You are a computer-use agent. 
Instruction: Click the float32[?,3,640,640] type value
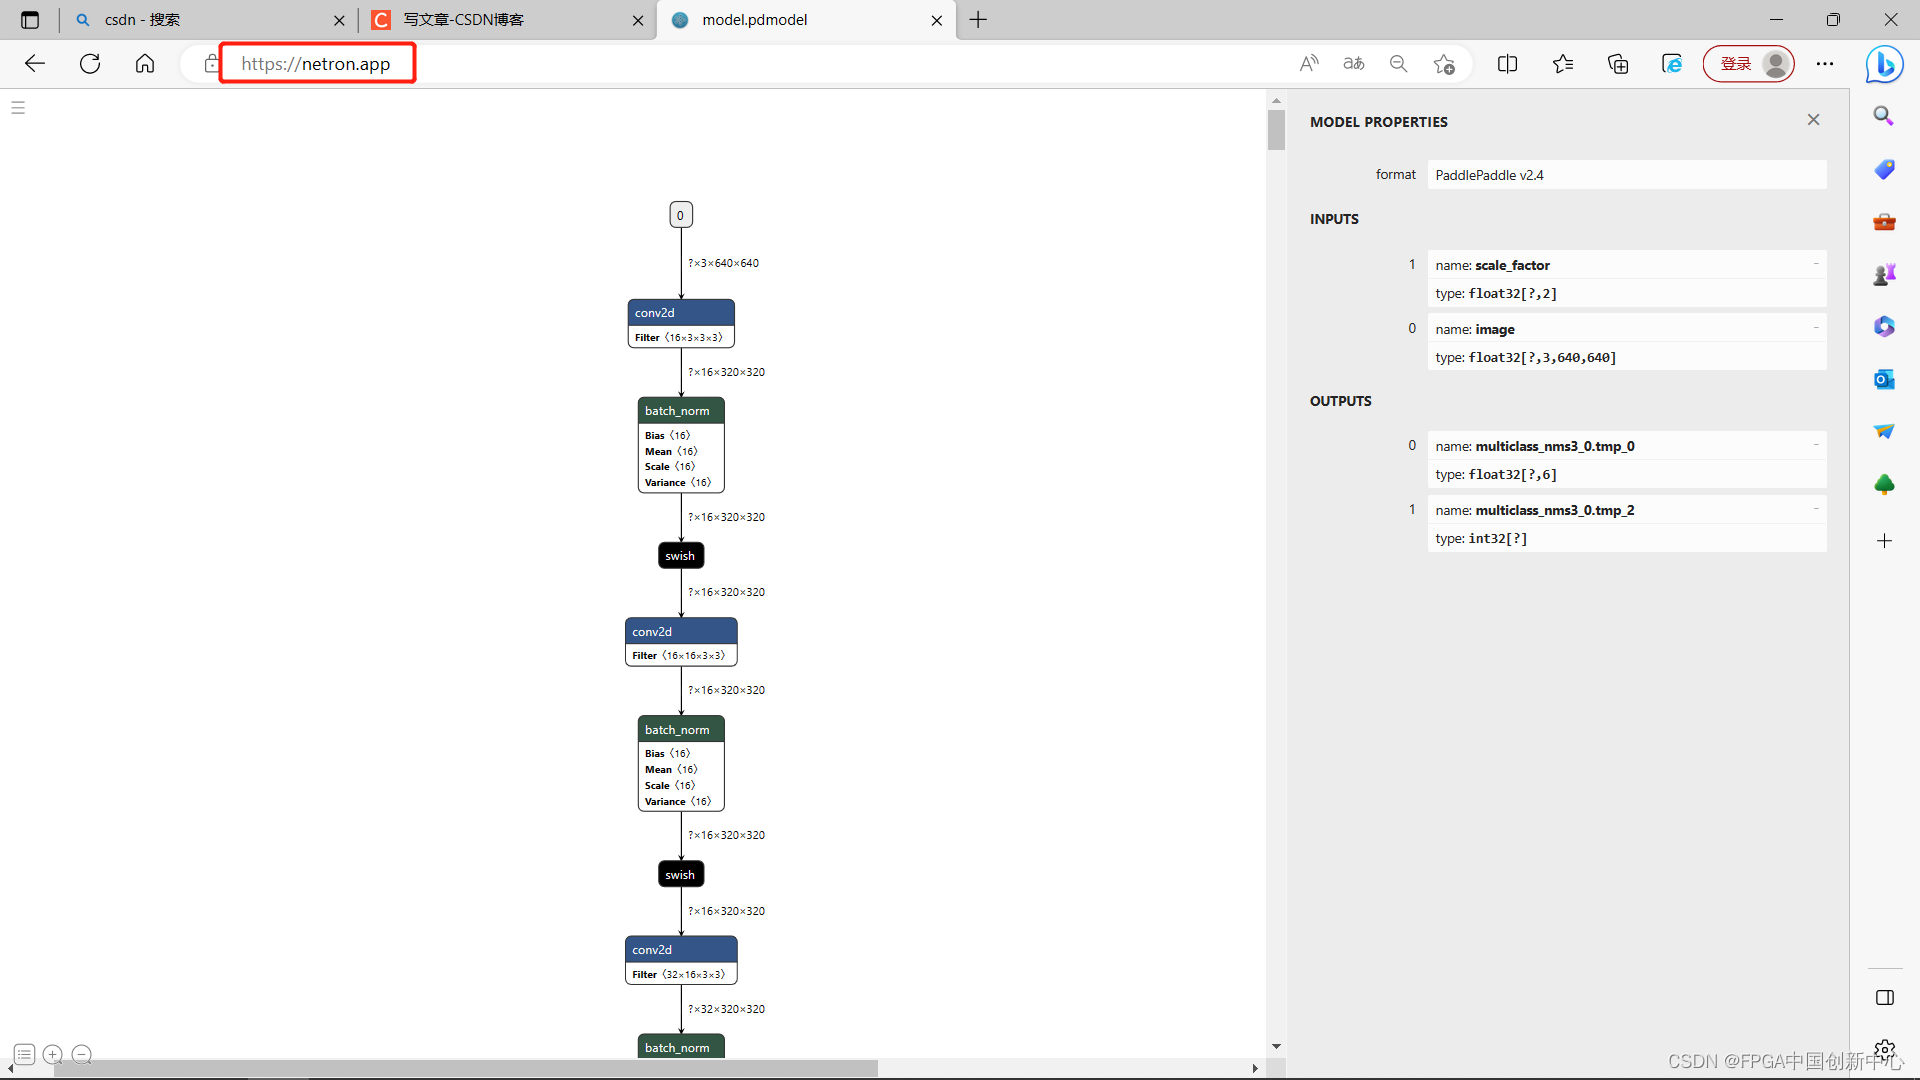1542,357
